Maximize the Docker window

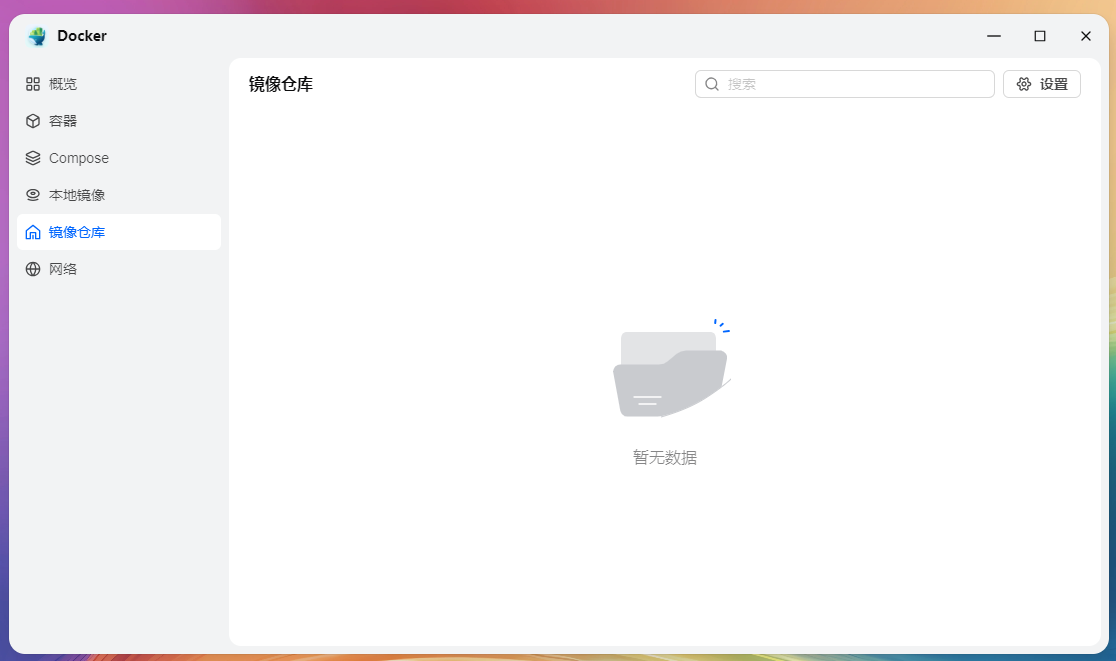click(1040, 36)
